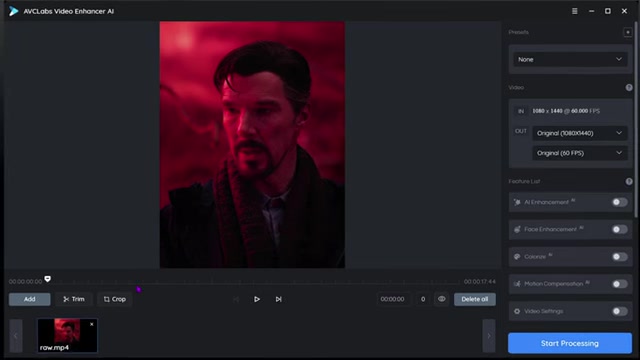
Task: Click the Video Settings gear icon
Action: tap(517, 311)
